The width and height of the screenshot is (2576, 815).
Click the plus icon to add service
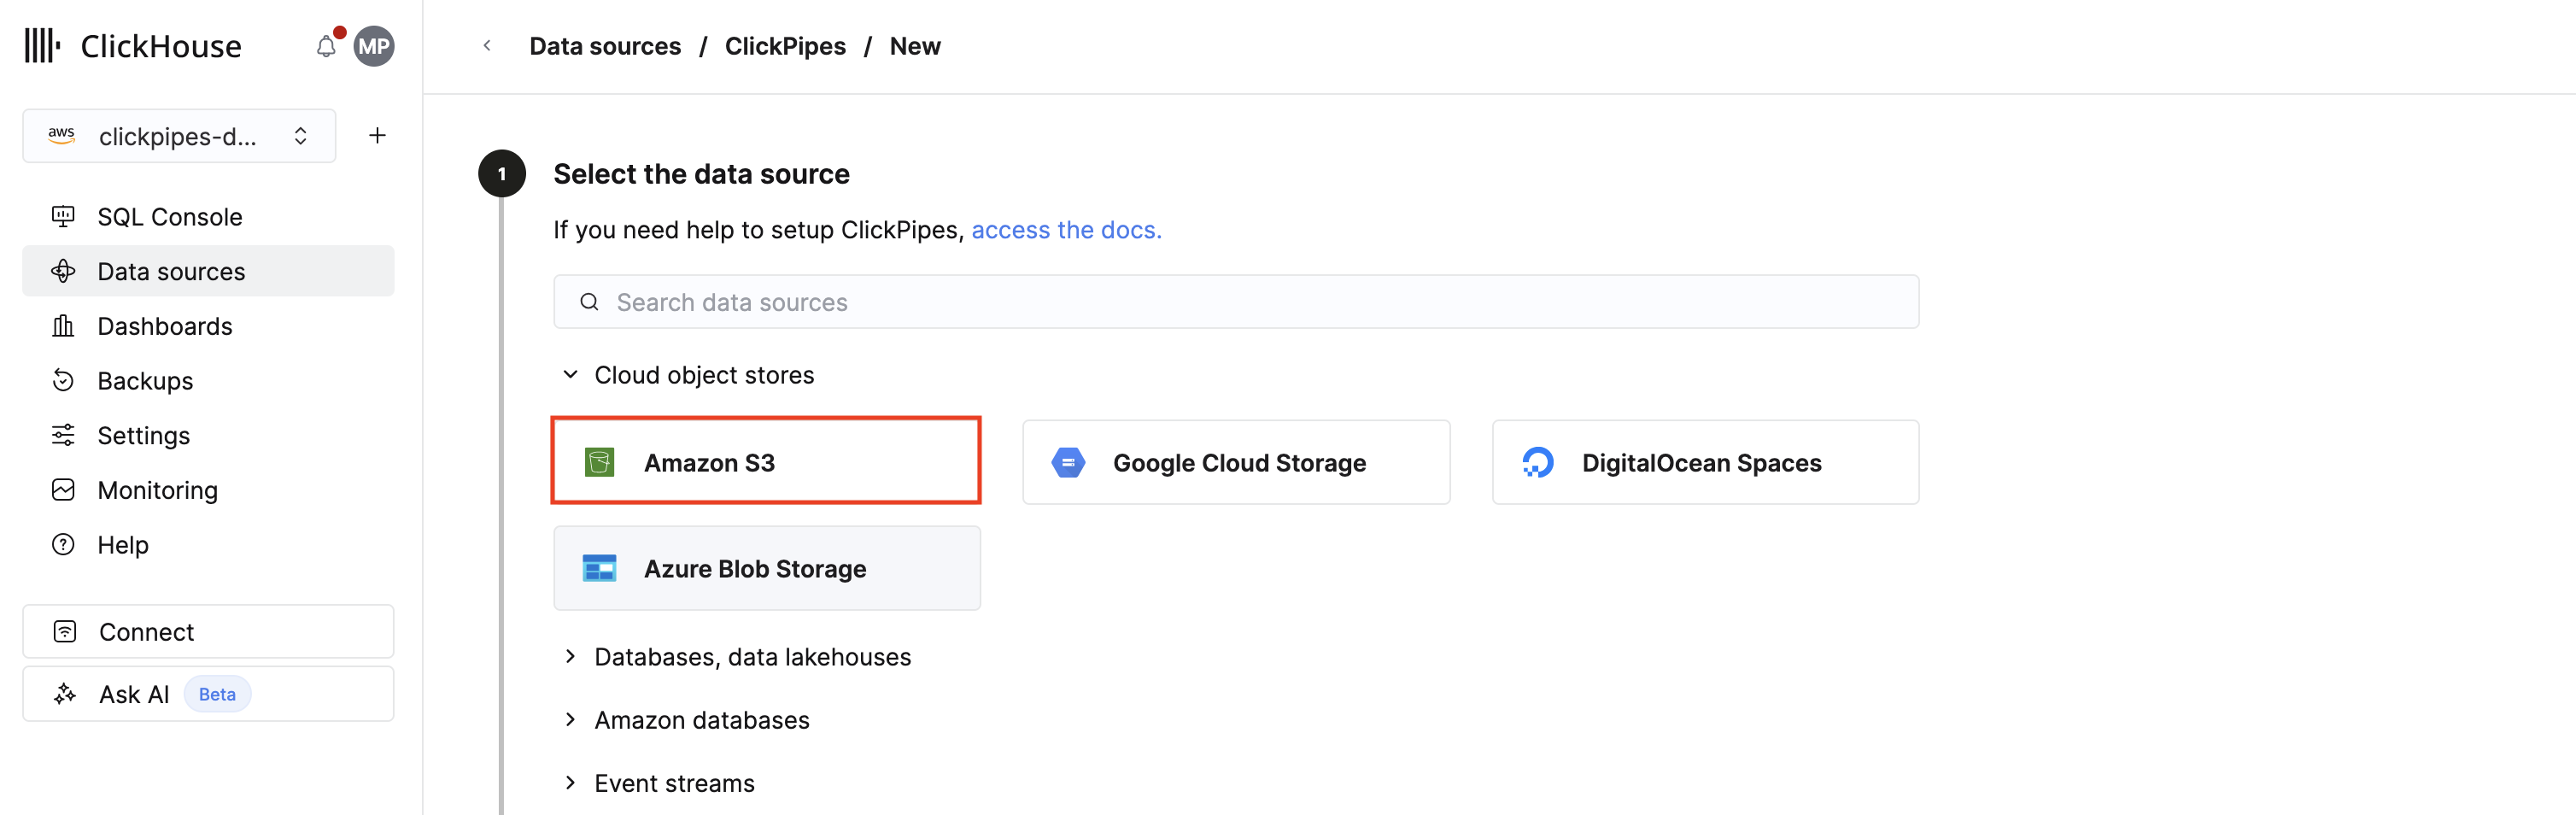coord(377,136)
